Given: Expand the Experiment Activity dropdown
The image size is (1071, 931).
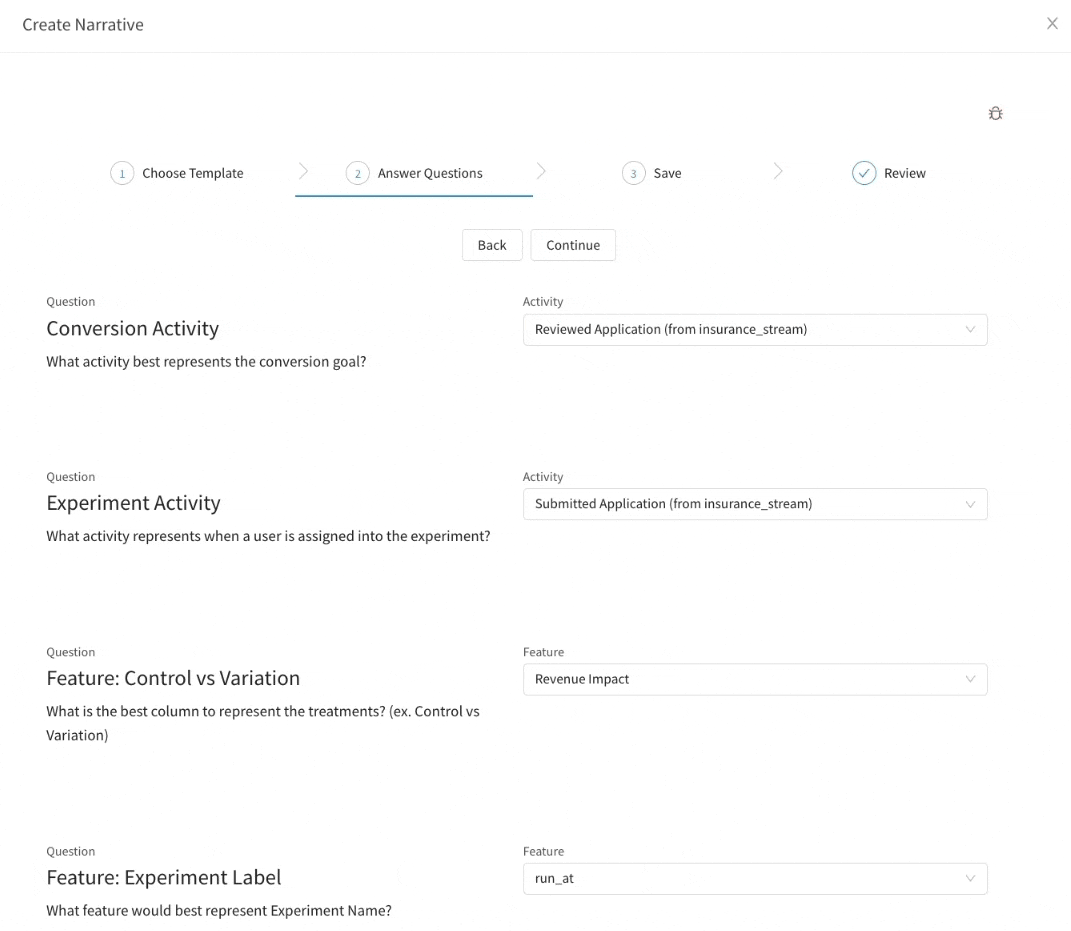Looking at the screenshot, I should (754, 504).
